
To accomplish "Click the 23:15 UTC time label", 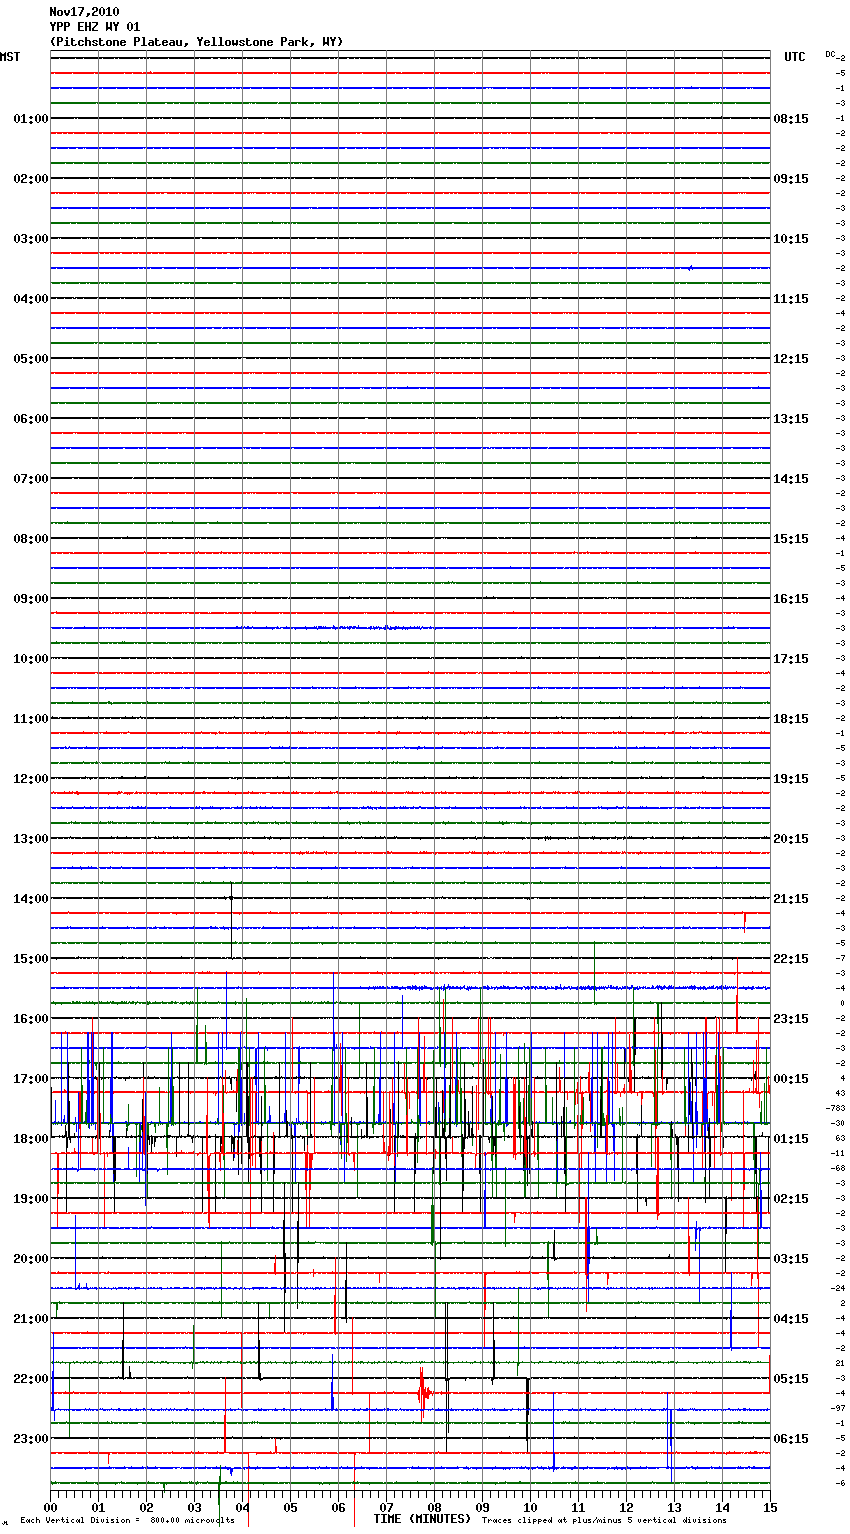I will click(x=791, y=1019).
